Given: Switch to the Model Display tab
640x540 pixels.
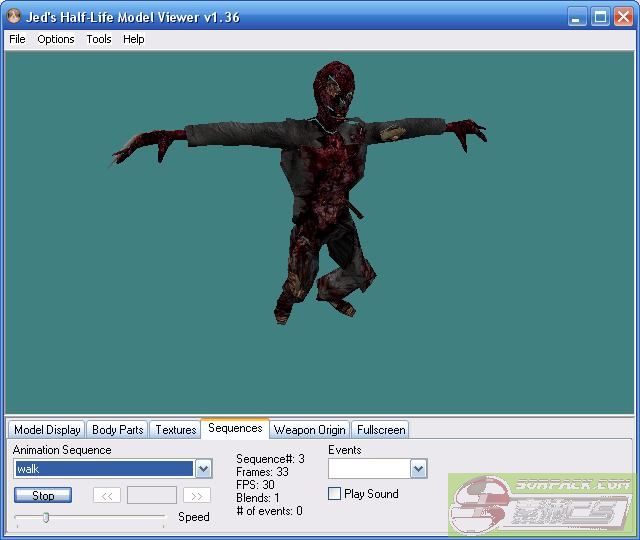Looking at the screenshot, I should point(47,430).
